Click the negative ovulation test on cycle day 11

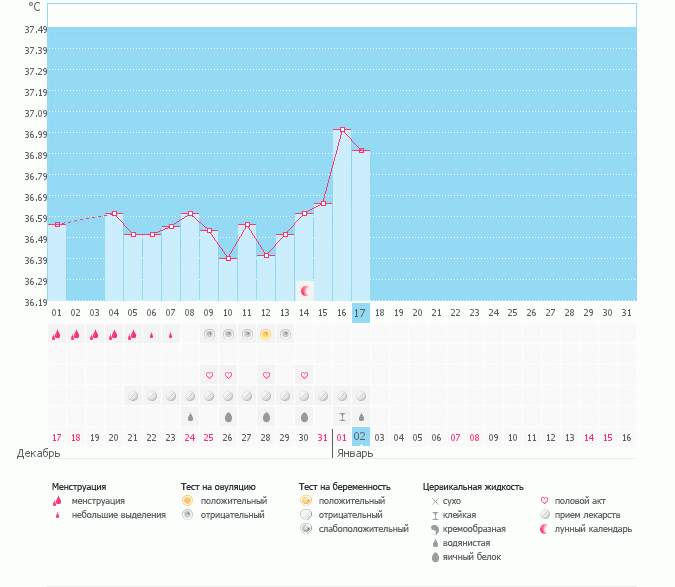[x=247, y=334]
